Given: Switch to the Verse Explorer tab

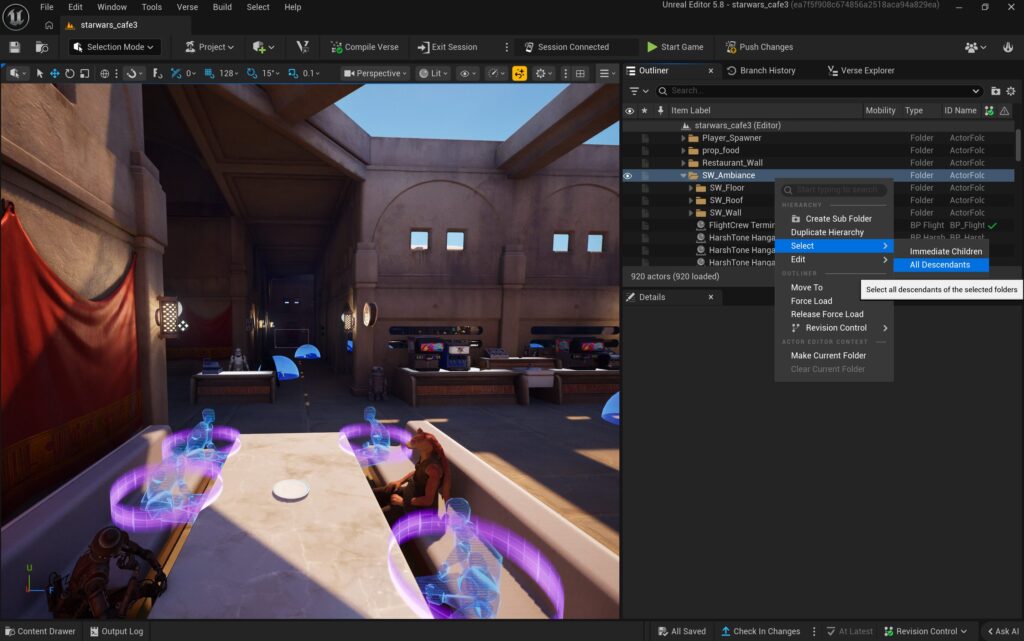Looking at the screenshot, I should coord(860,71).
